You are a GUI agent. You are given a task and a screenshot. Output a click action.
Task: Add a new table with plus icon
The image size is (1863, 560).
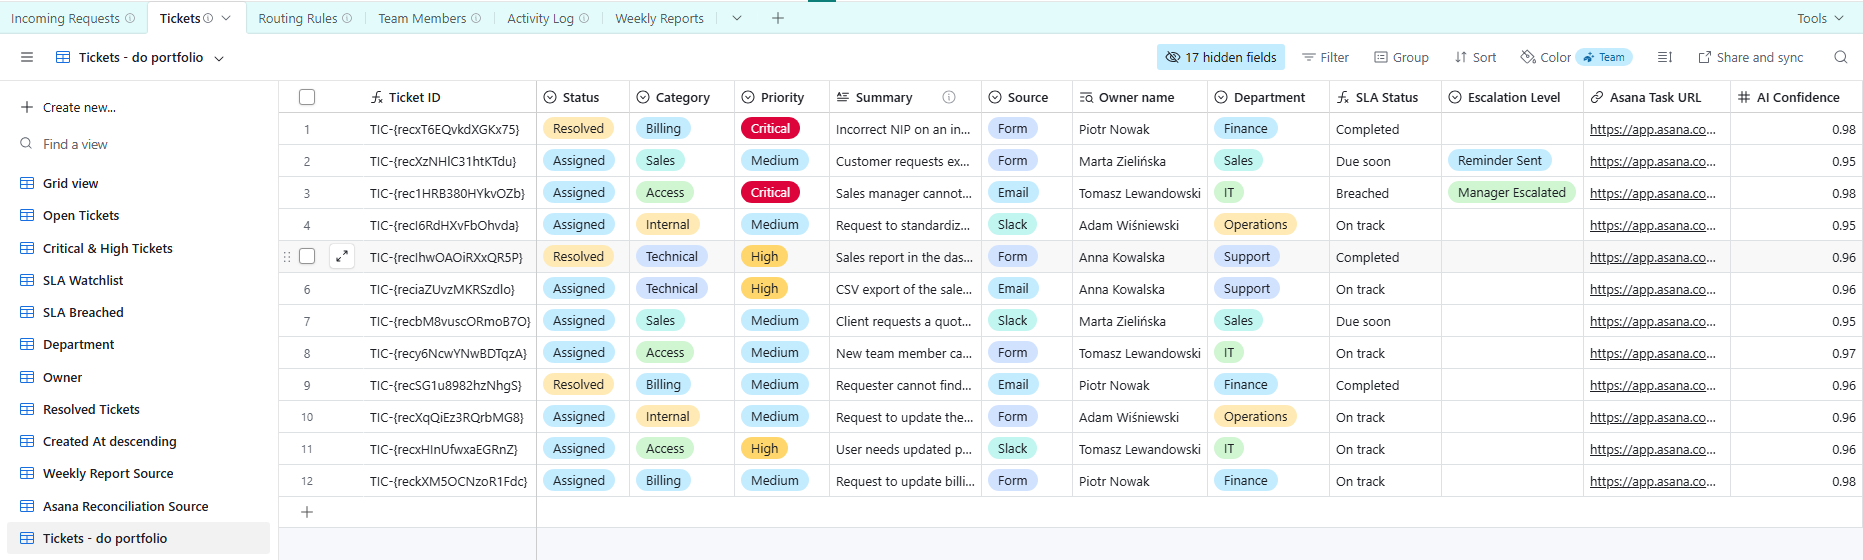778,18
